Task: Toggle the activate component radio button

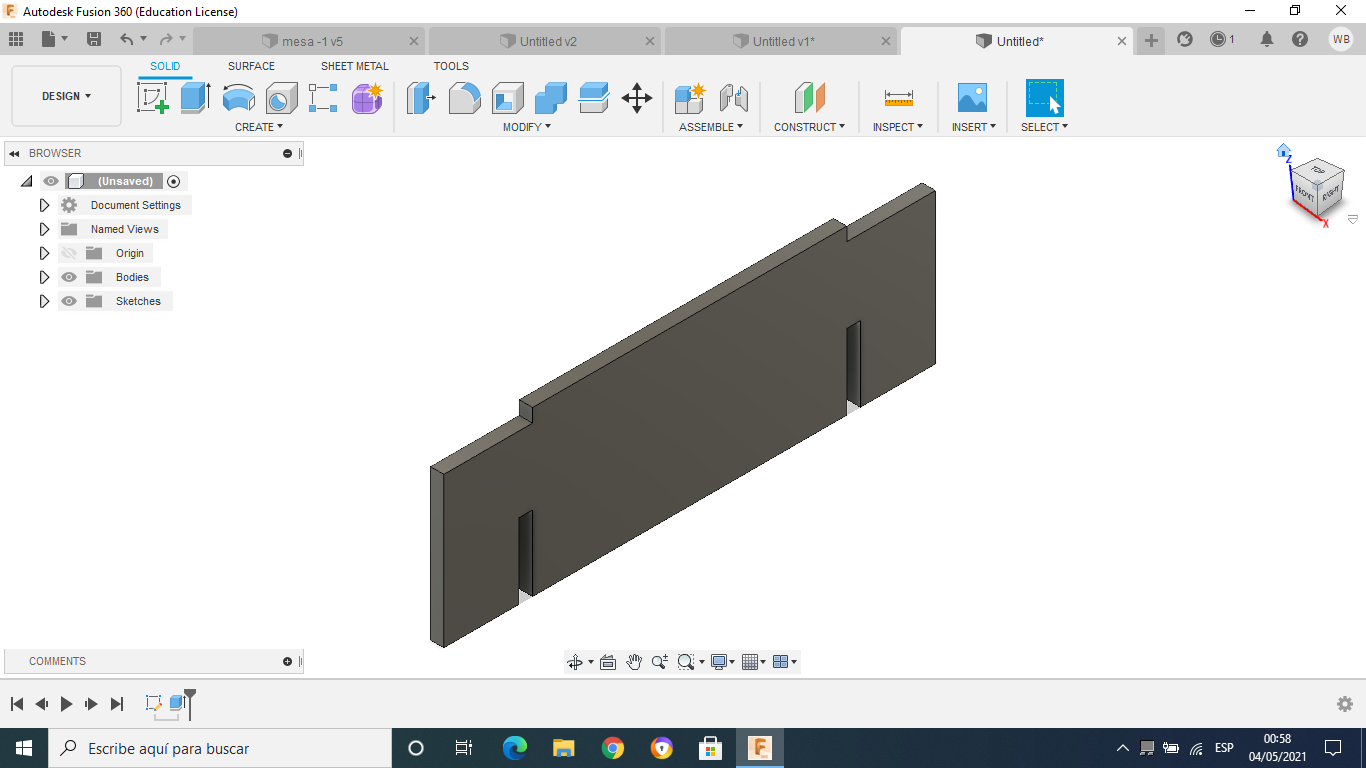Action: coord(174,181)
